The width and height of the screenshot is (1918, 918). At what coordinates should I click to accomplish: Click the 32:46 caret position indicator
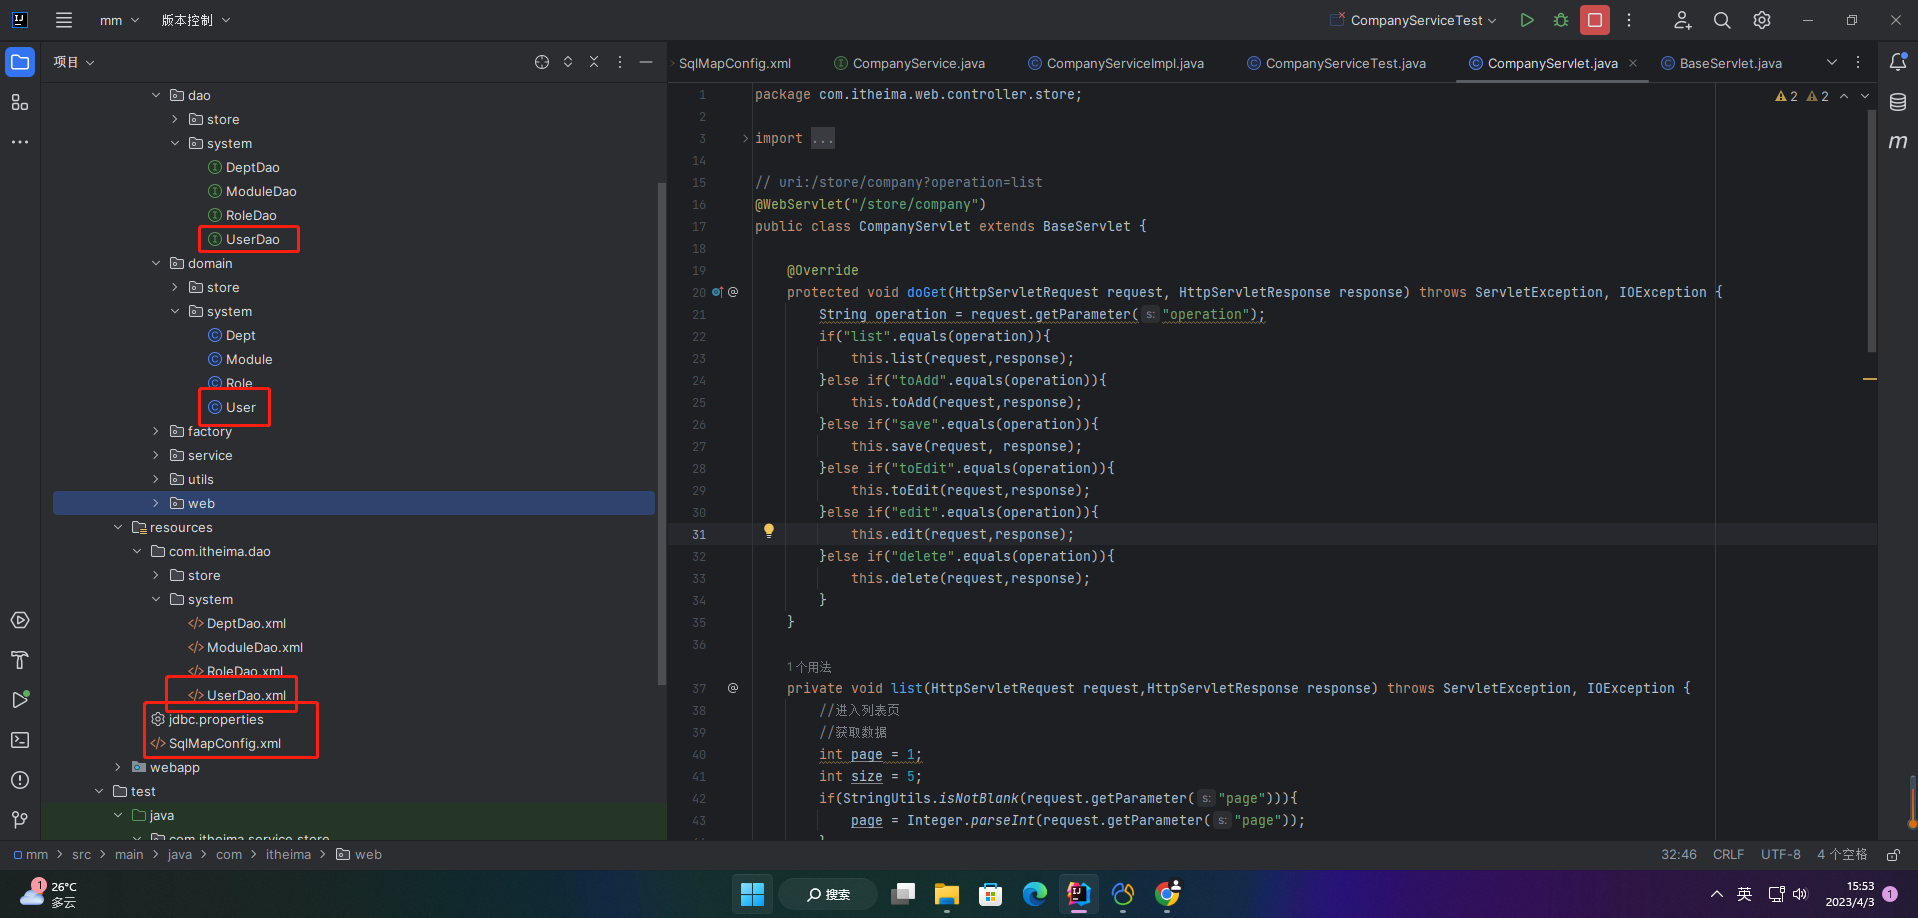coord(1679,855)
